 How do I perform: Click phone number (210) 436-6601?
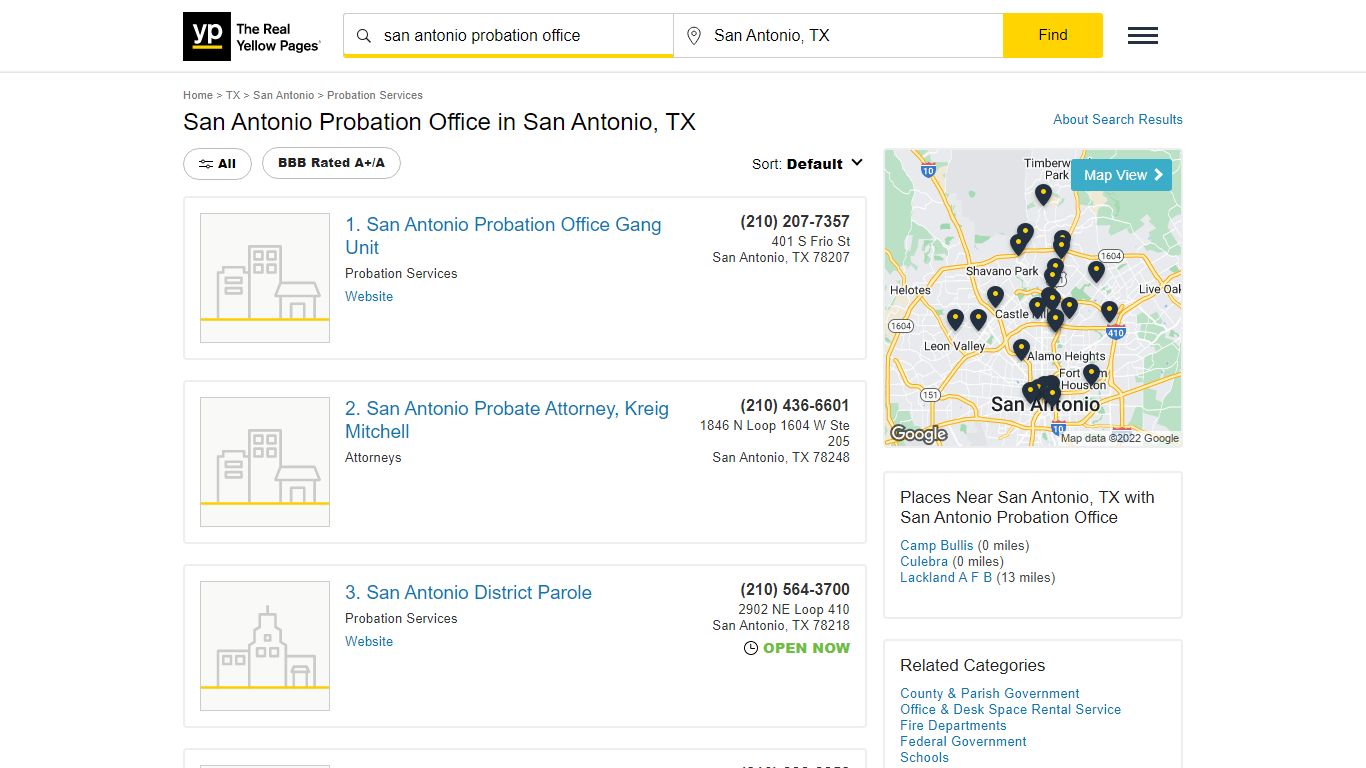795,405
